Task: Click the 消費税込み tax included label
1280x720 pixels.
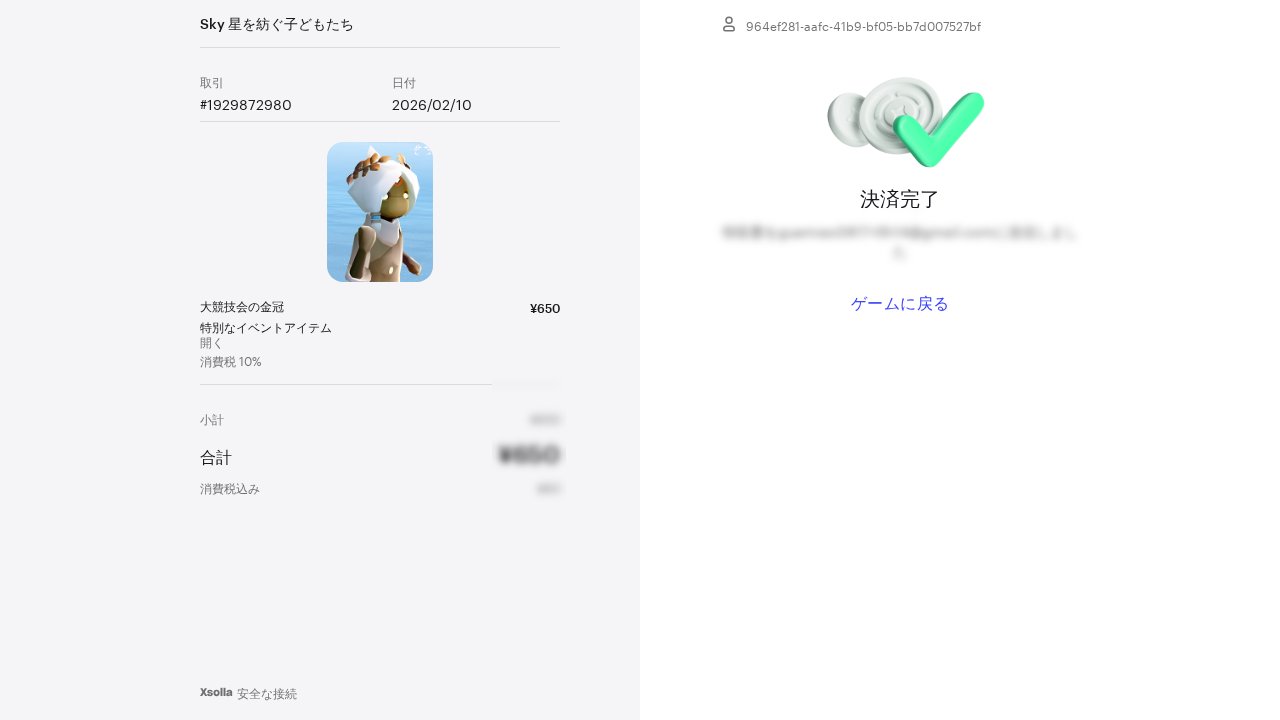Action: pos(230,489)
